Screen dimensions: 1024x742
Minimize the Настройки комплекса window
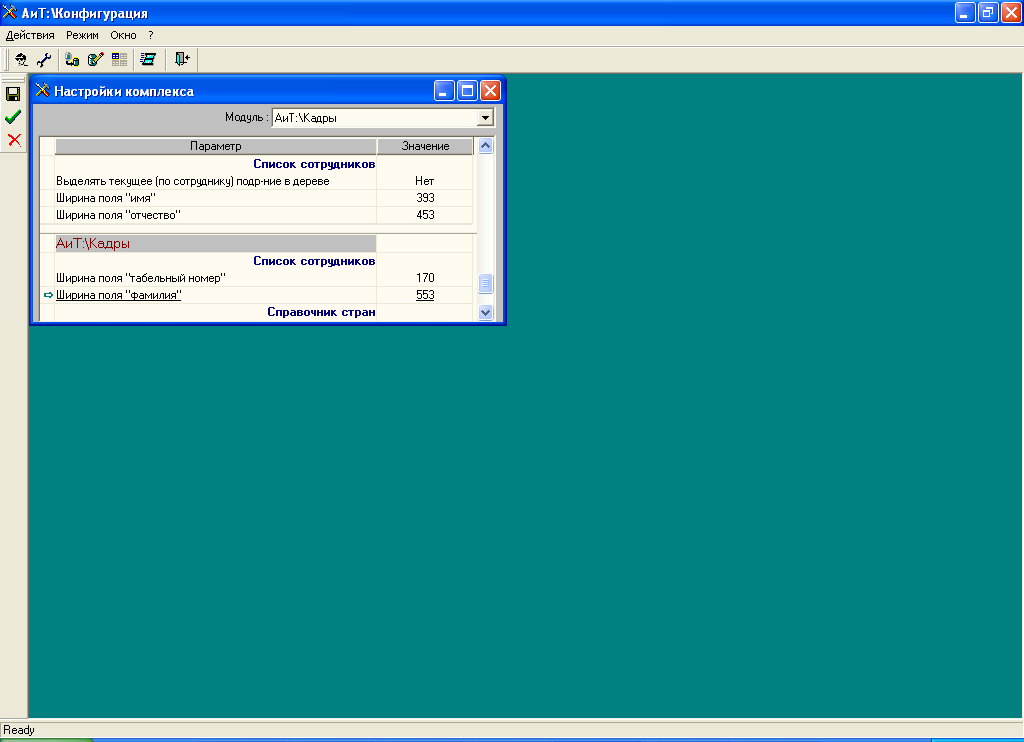[x=444, y=91]
